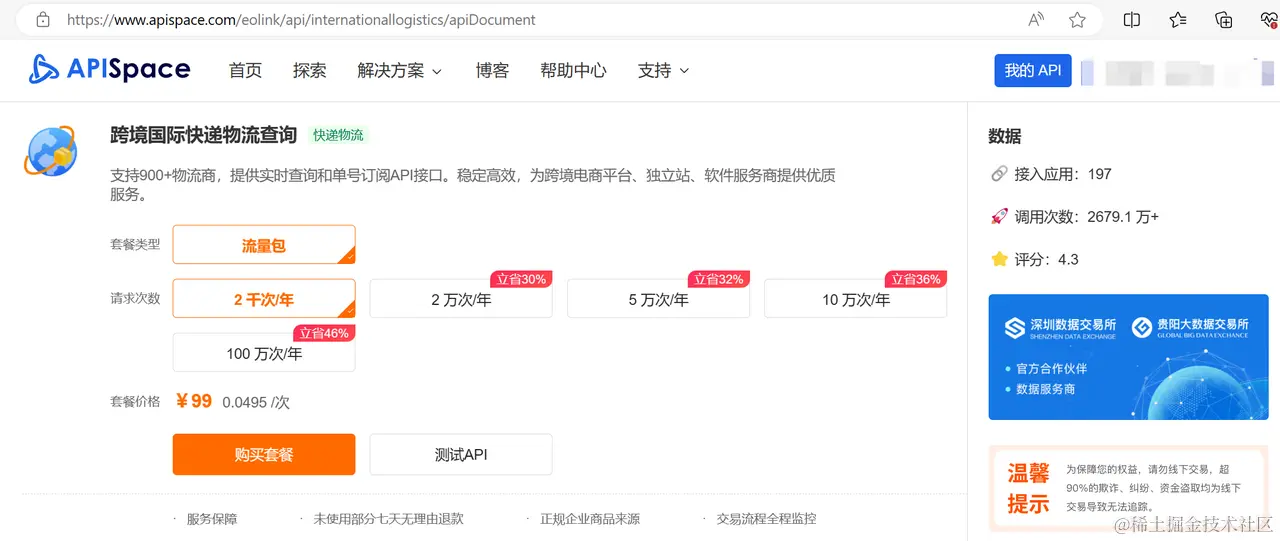
Task: Open the browser favorites list icon
Action: pyautogui.click(x=1178, y=19)
